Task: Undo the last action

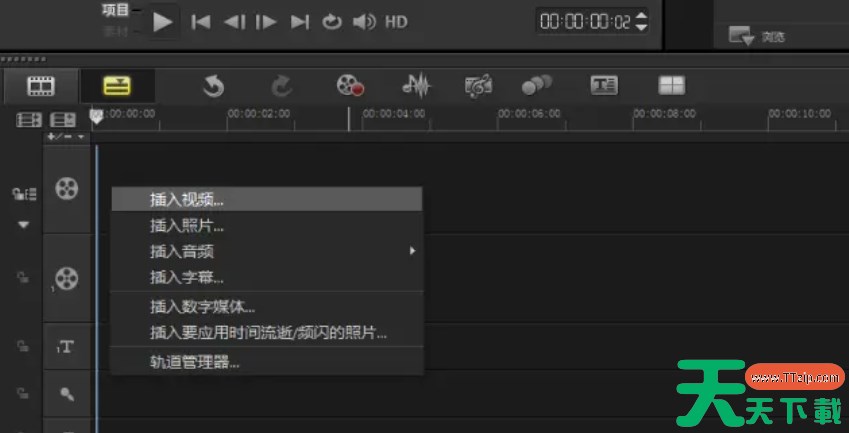Action: pyautogui.click(x=213, y=86)
